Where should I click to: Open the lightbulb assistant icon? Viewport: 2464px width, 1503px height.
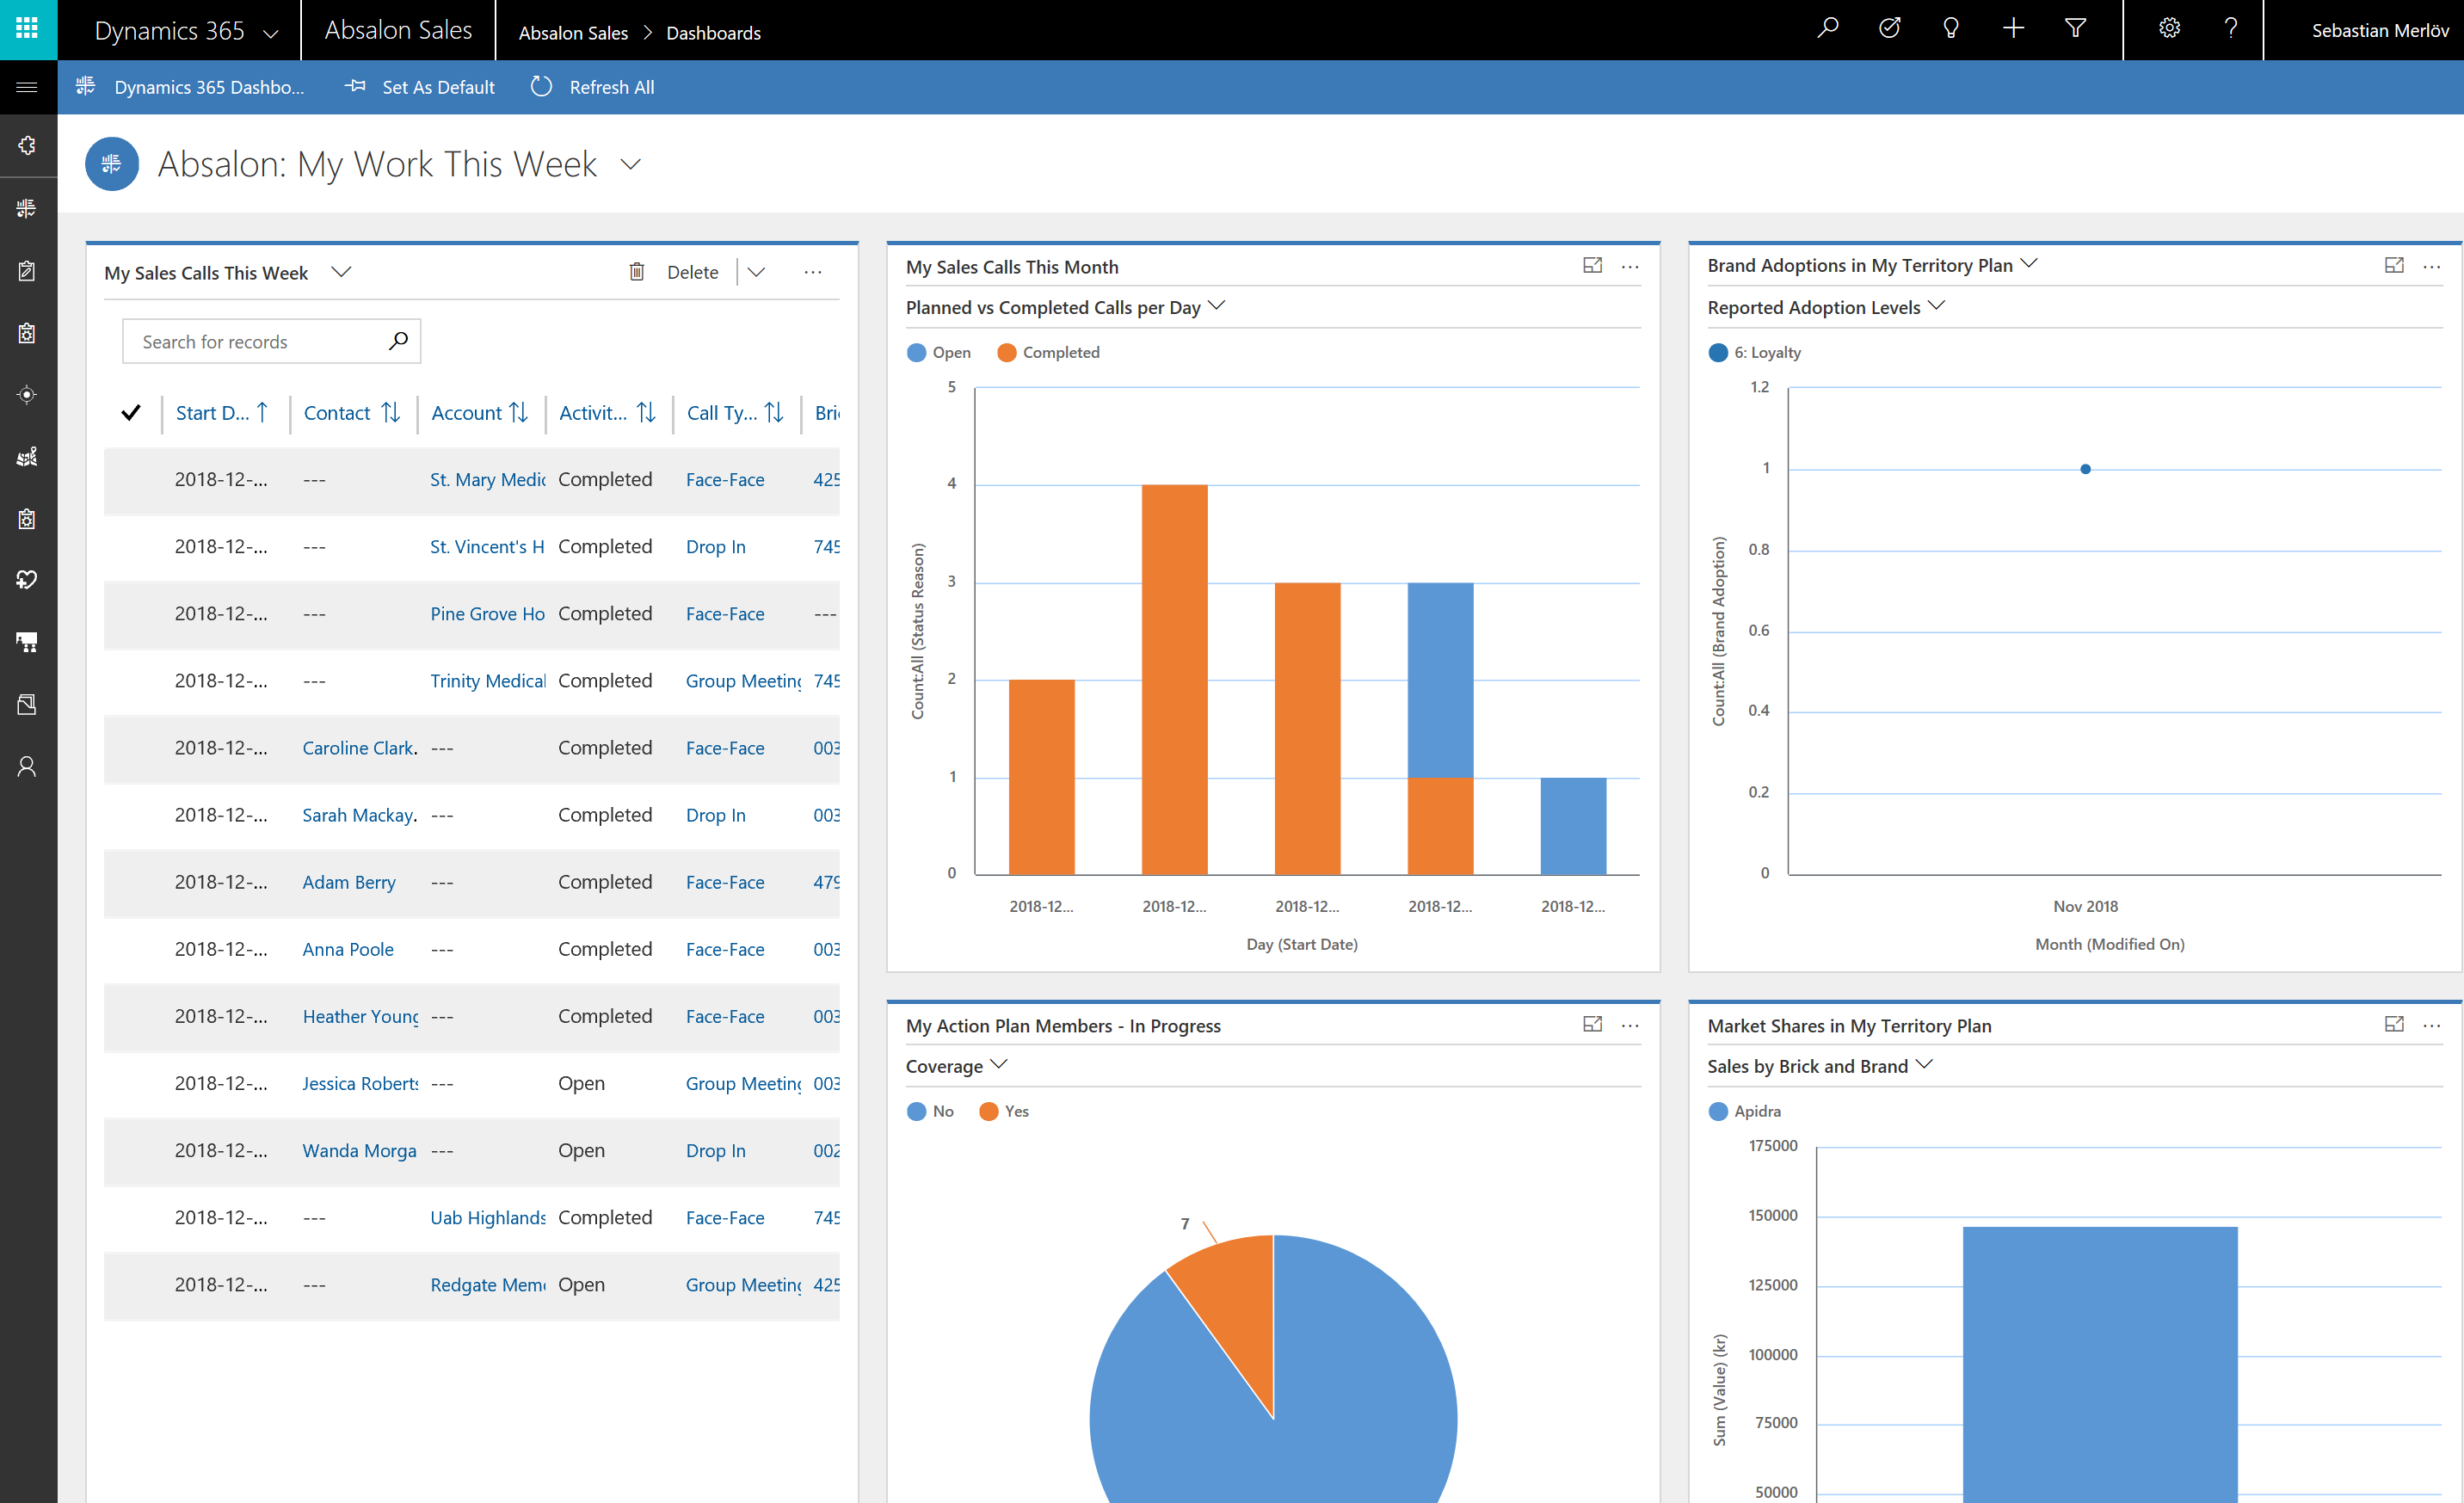1951,29
